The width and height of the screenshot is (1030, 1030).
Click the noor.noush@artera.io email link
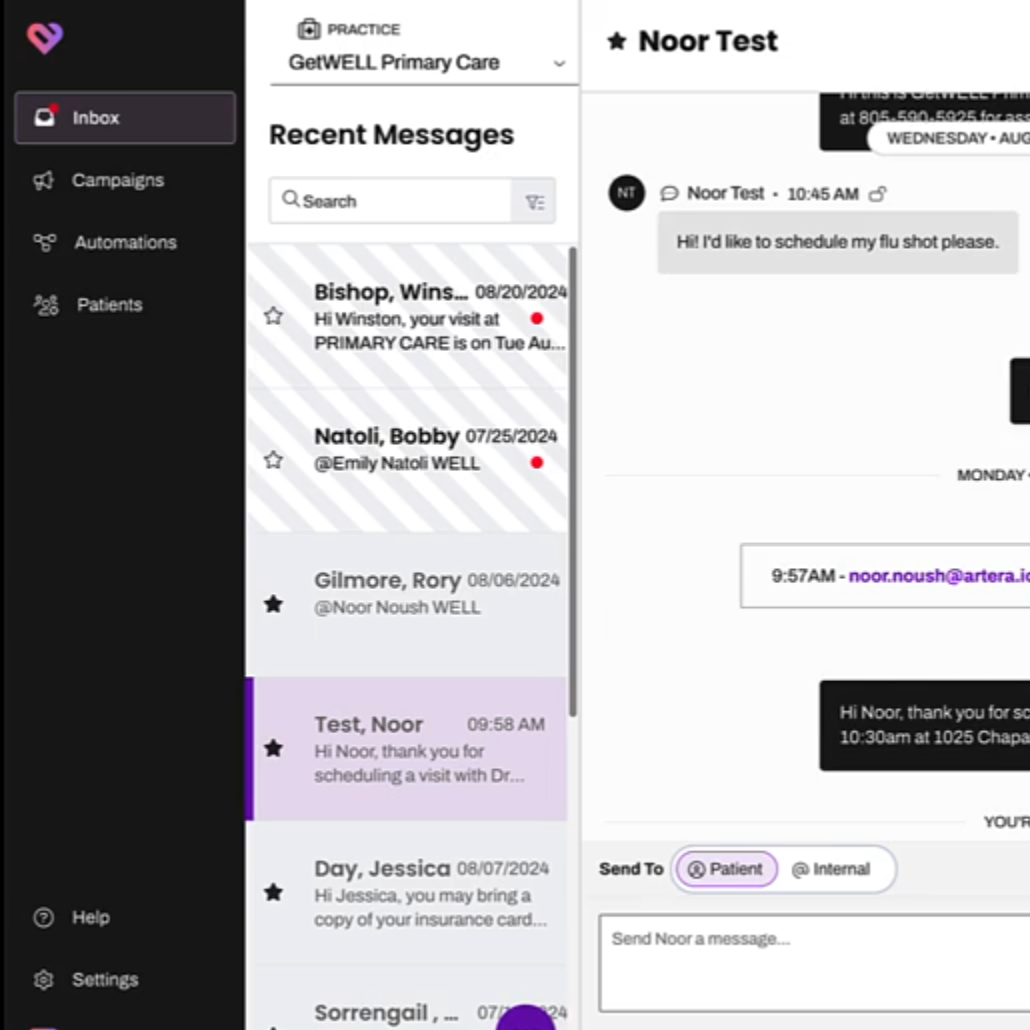click(938, 576)
